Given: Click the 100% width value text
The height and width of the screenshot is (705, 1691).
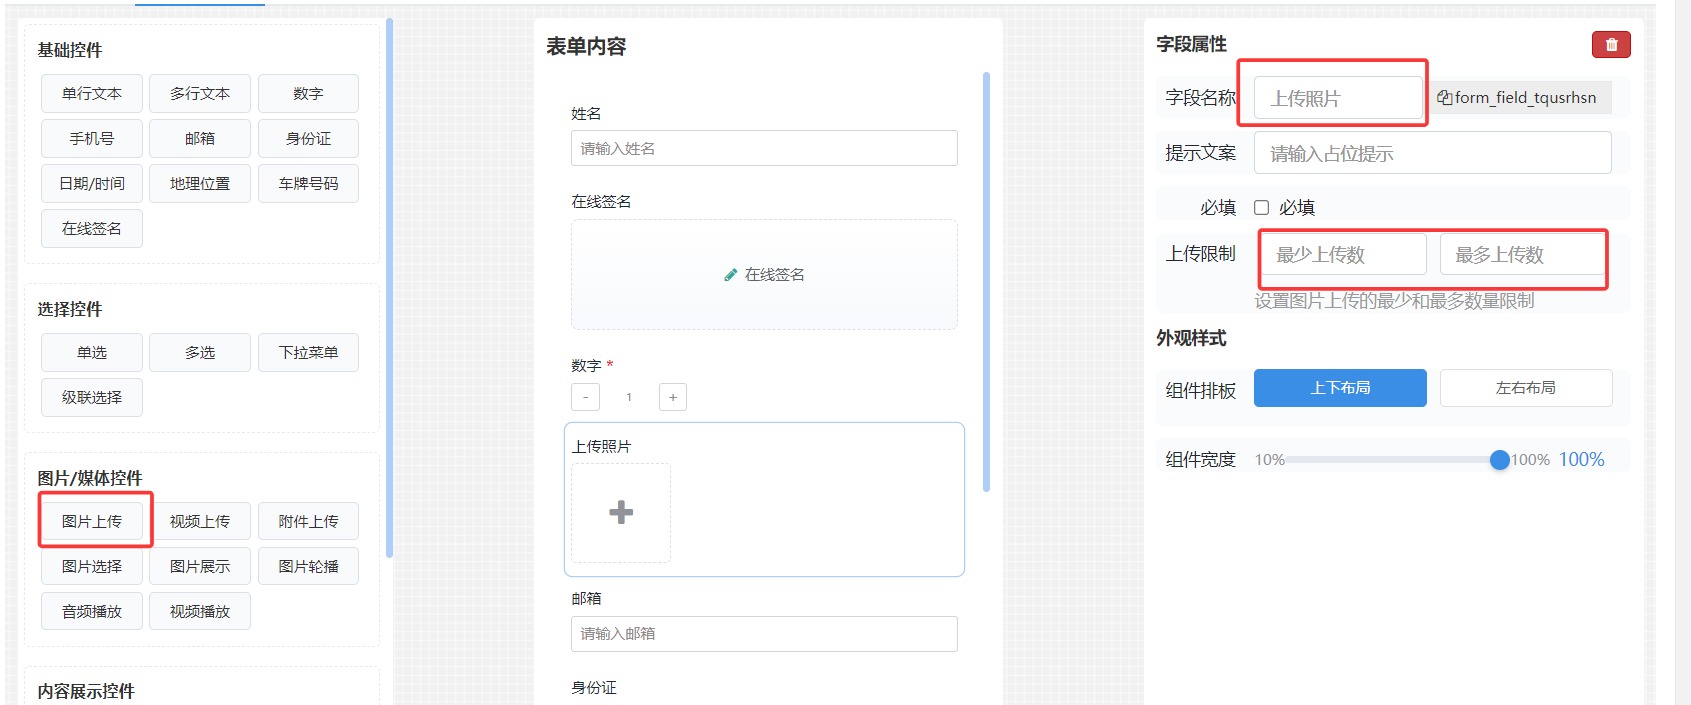Looking at the screenshot, I should [1581, 459].
